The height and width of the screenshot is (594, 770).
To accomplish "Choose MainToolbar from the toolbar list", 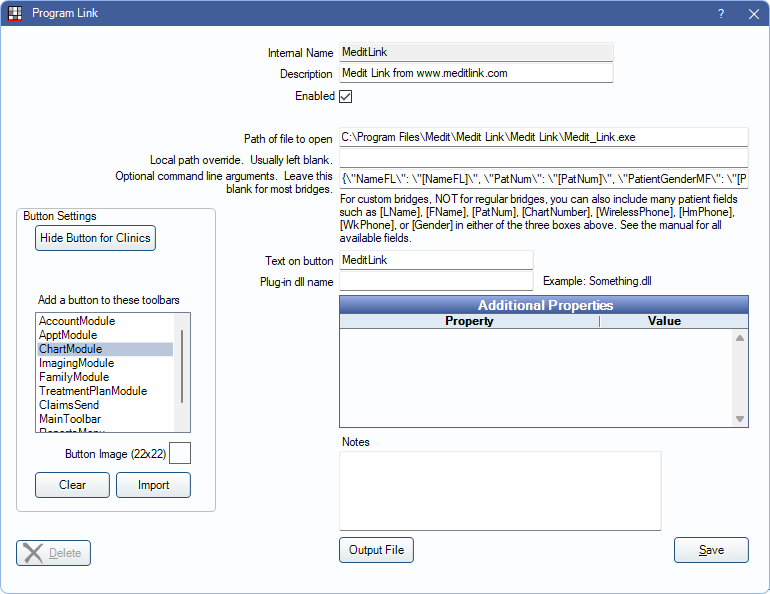I will (x=70, y=419).
